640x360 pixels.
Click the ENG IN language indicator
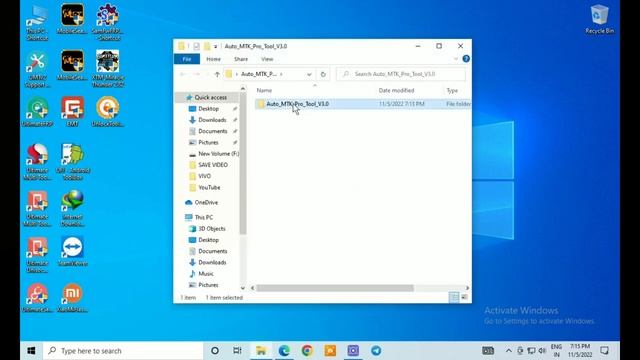tap(556, 351)
